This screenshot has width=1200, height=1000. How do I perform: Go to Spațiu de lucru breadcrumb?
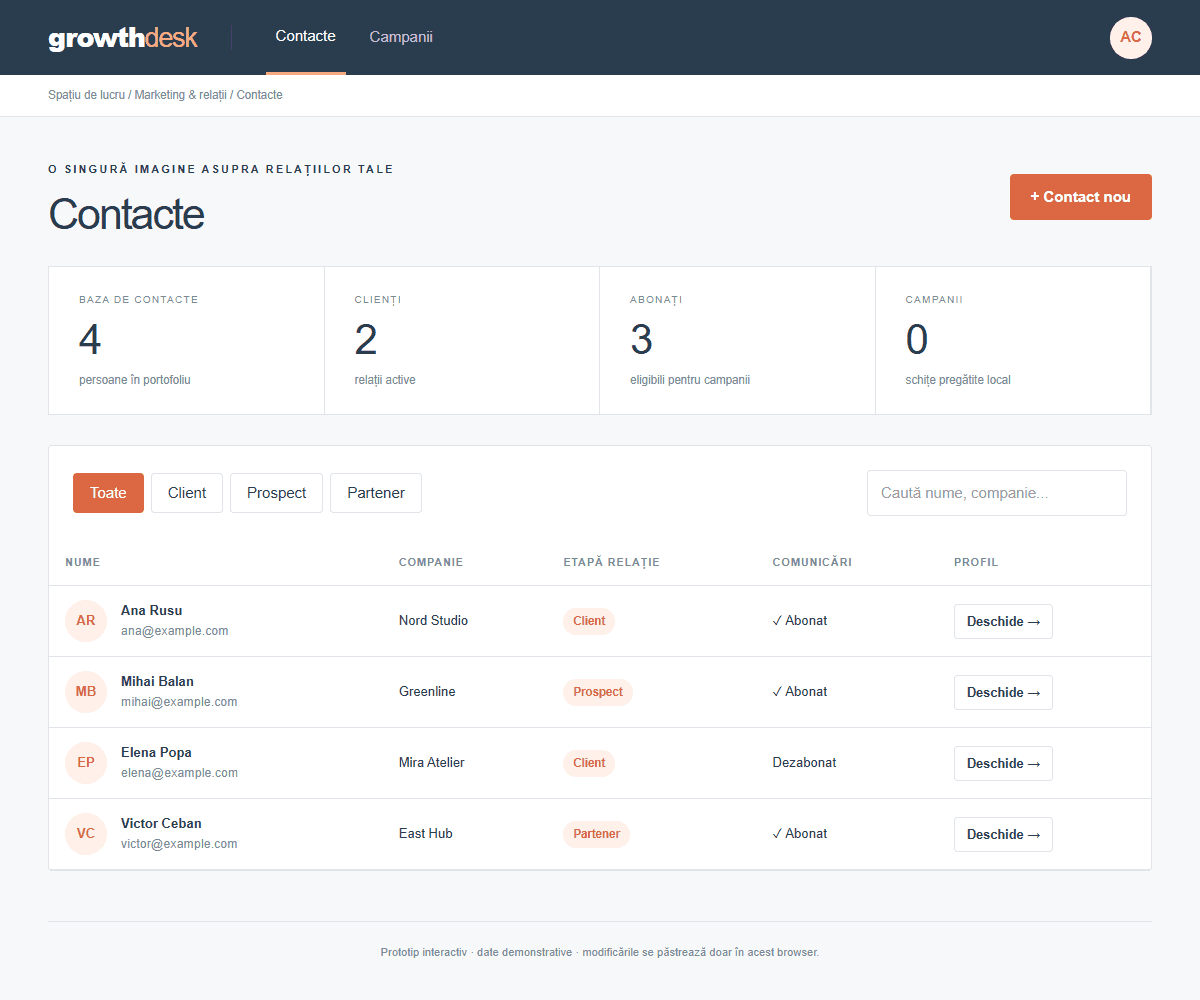[87, 95]
